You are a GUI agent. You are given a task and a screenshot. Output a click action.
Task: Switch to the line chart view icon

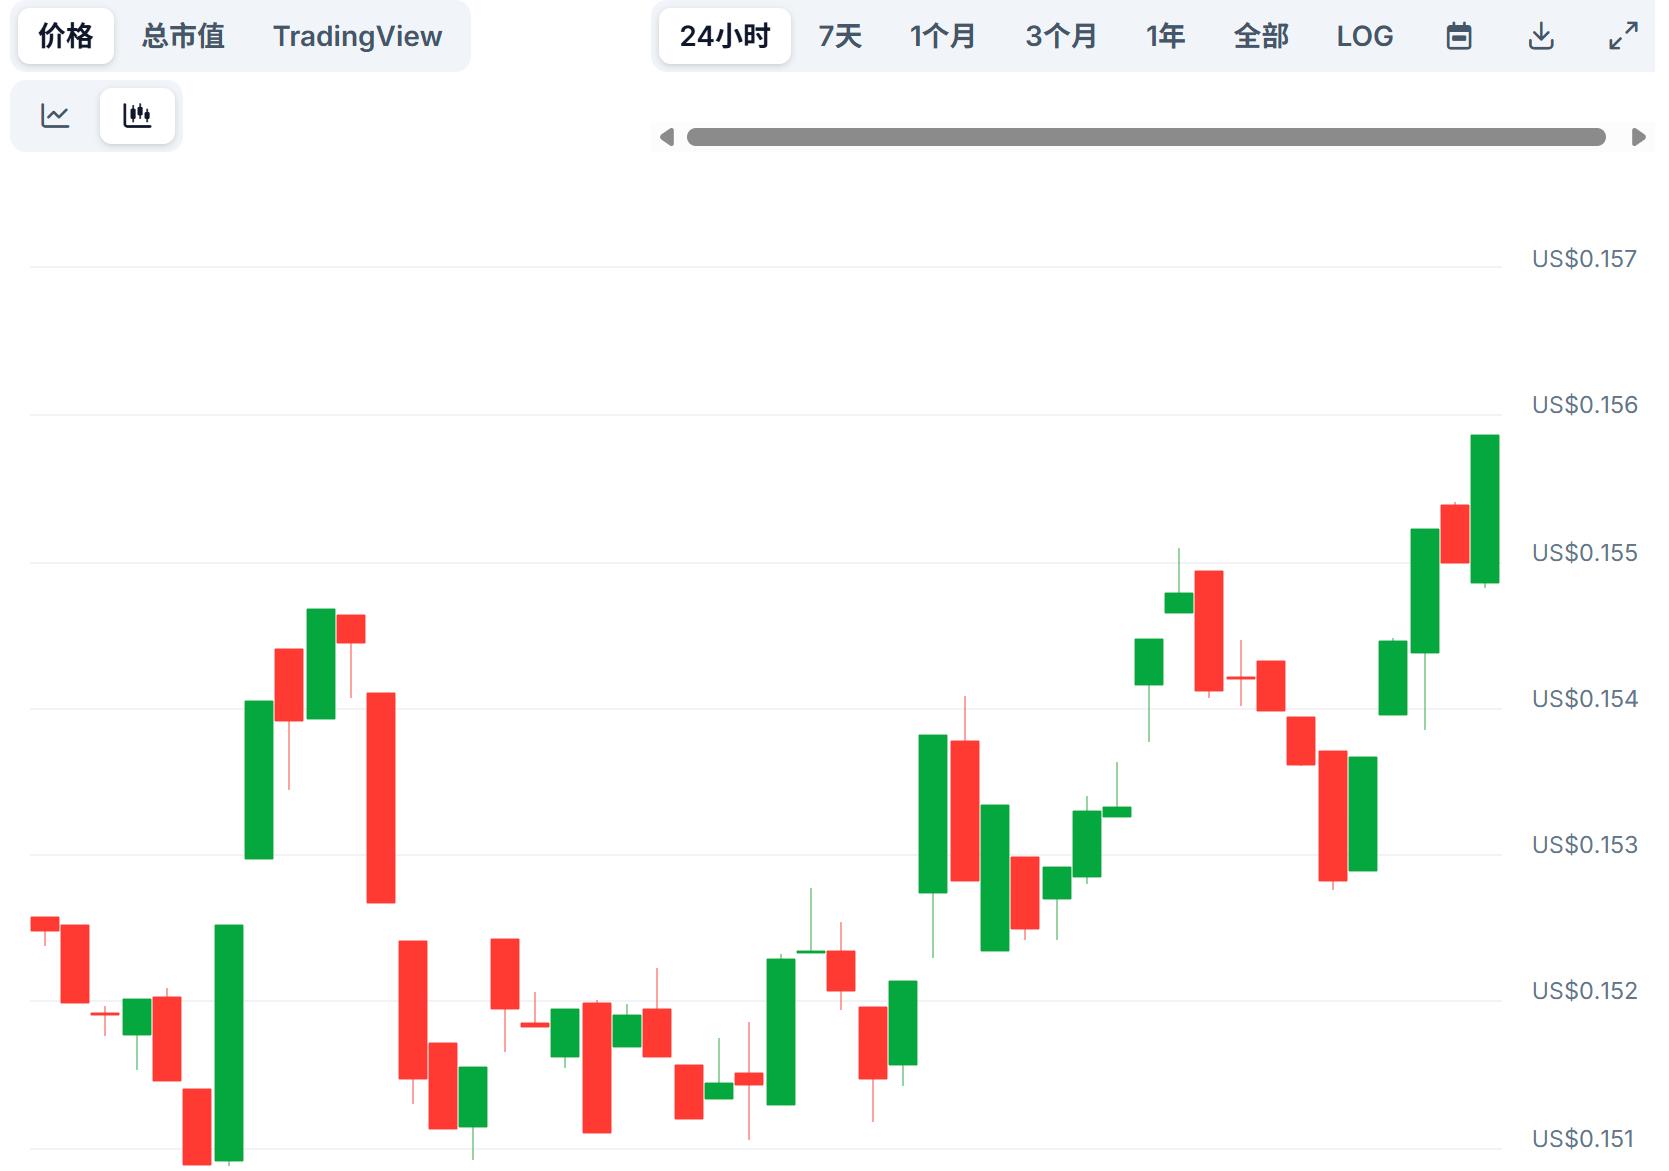pyautogui.click(x=55, y=115)
